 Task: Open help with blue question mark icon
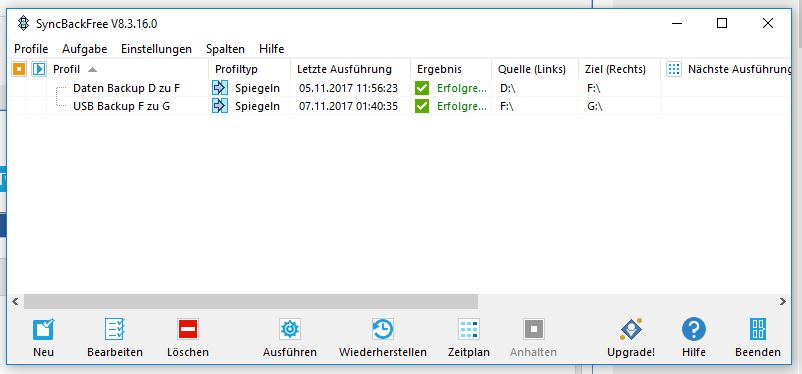[694, 329]
